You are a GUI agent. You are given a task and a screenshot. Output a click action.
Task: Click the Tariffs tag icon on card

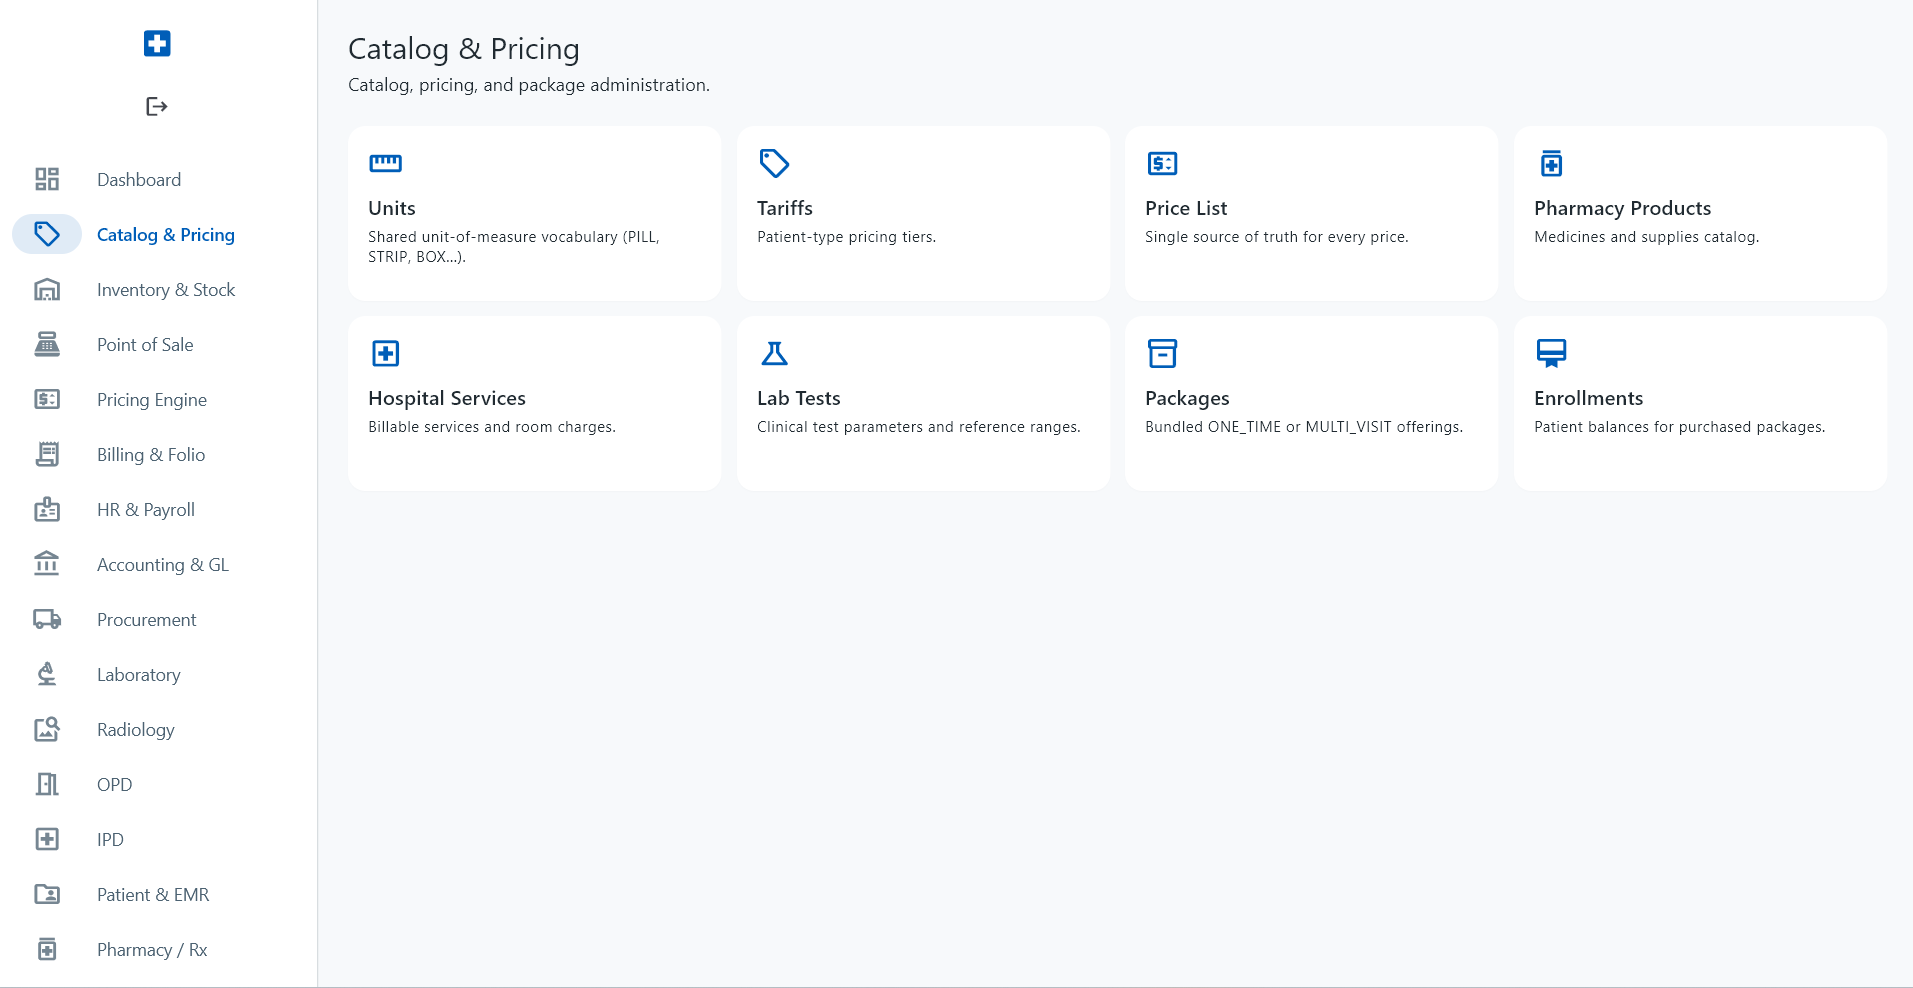[x=774, y=163]
